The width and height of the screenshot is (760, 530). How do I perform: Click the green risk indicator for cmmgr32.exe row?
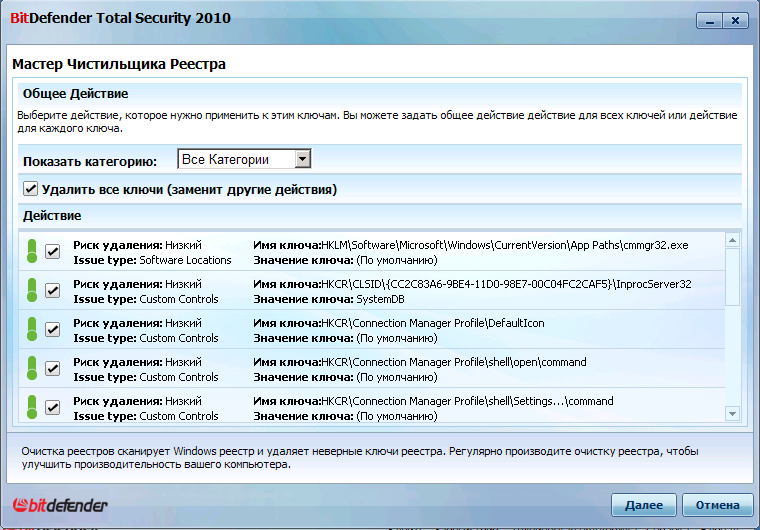tap(32, 251)
